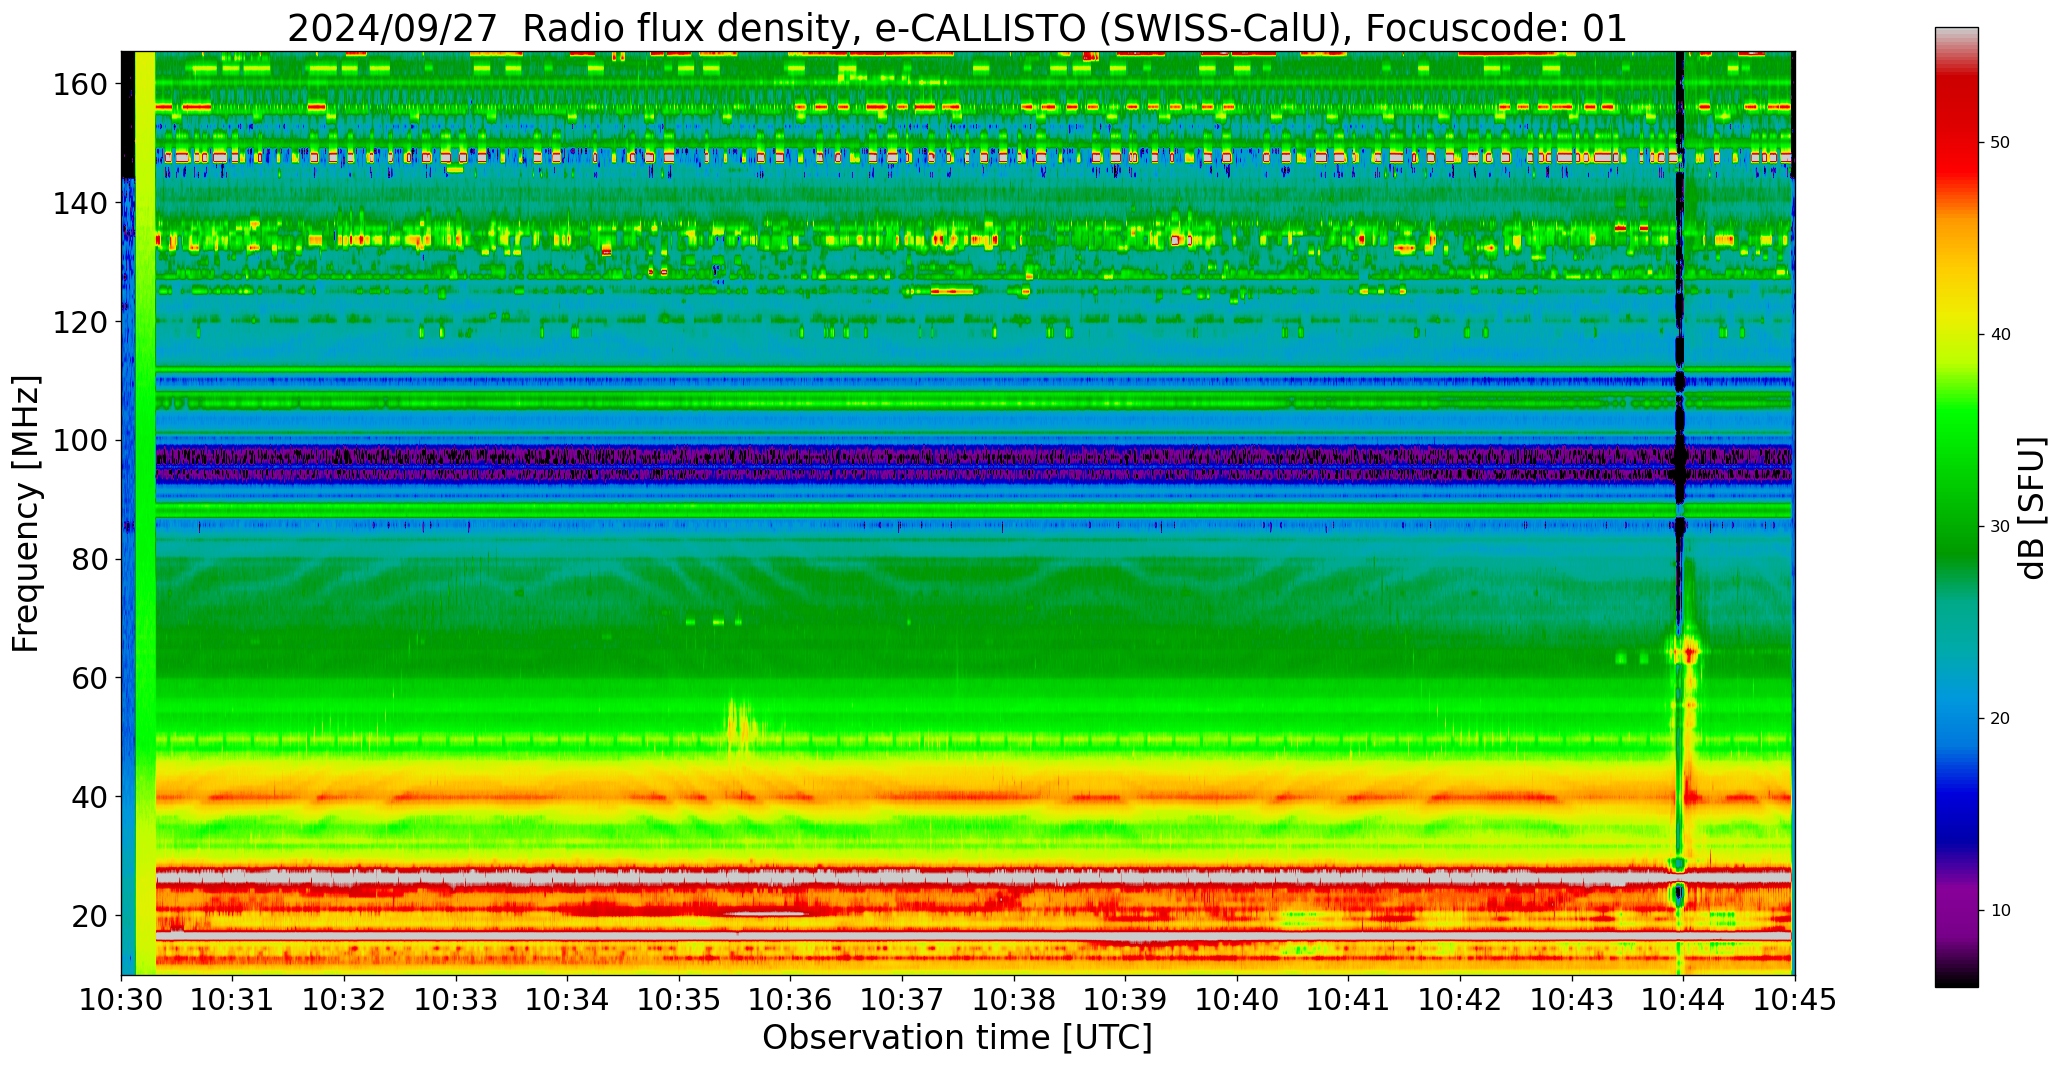
Task: Click the 10:44 time tick label
Action: point(1683,1000)
